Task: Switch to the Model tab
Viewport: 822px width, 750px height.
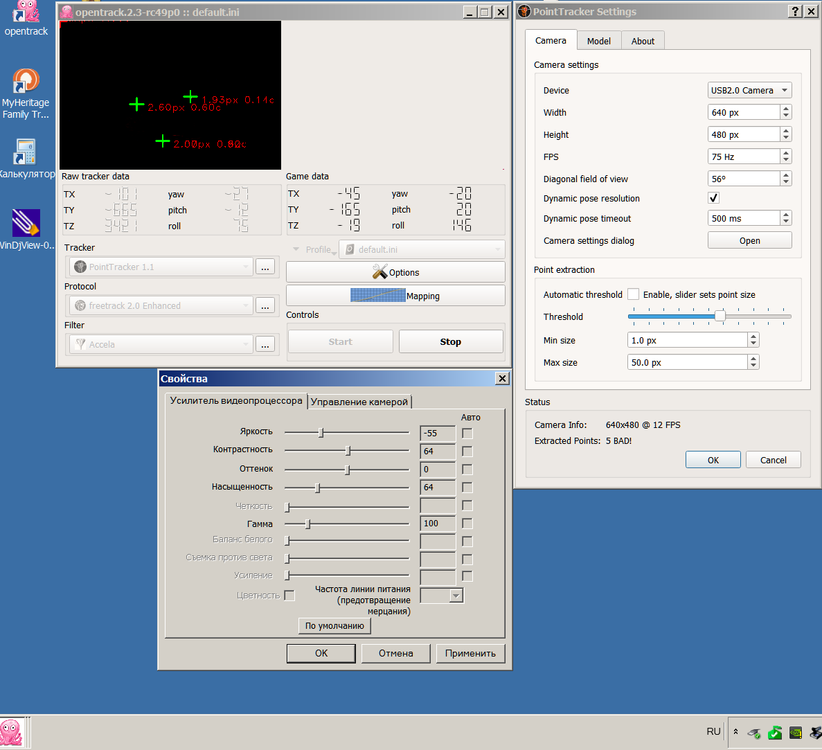Action: (x=598, y=41)
